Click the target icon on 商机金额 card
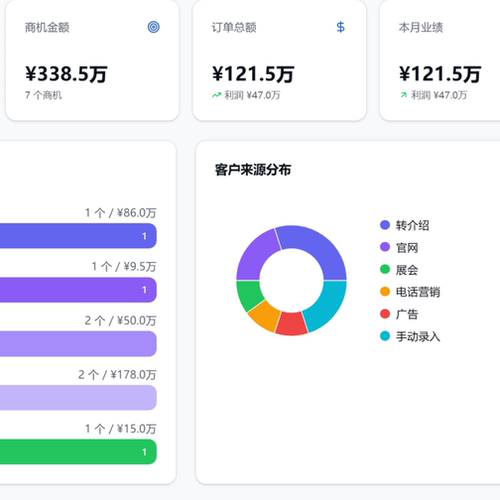Viewport: 500px width, 500px height. click(154, 27)
